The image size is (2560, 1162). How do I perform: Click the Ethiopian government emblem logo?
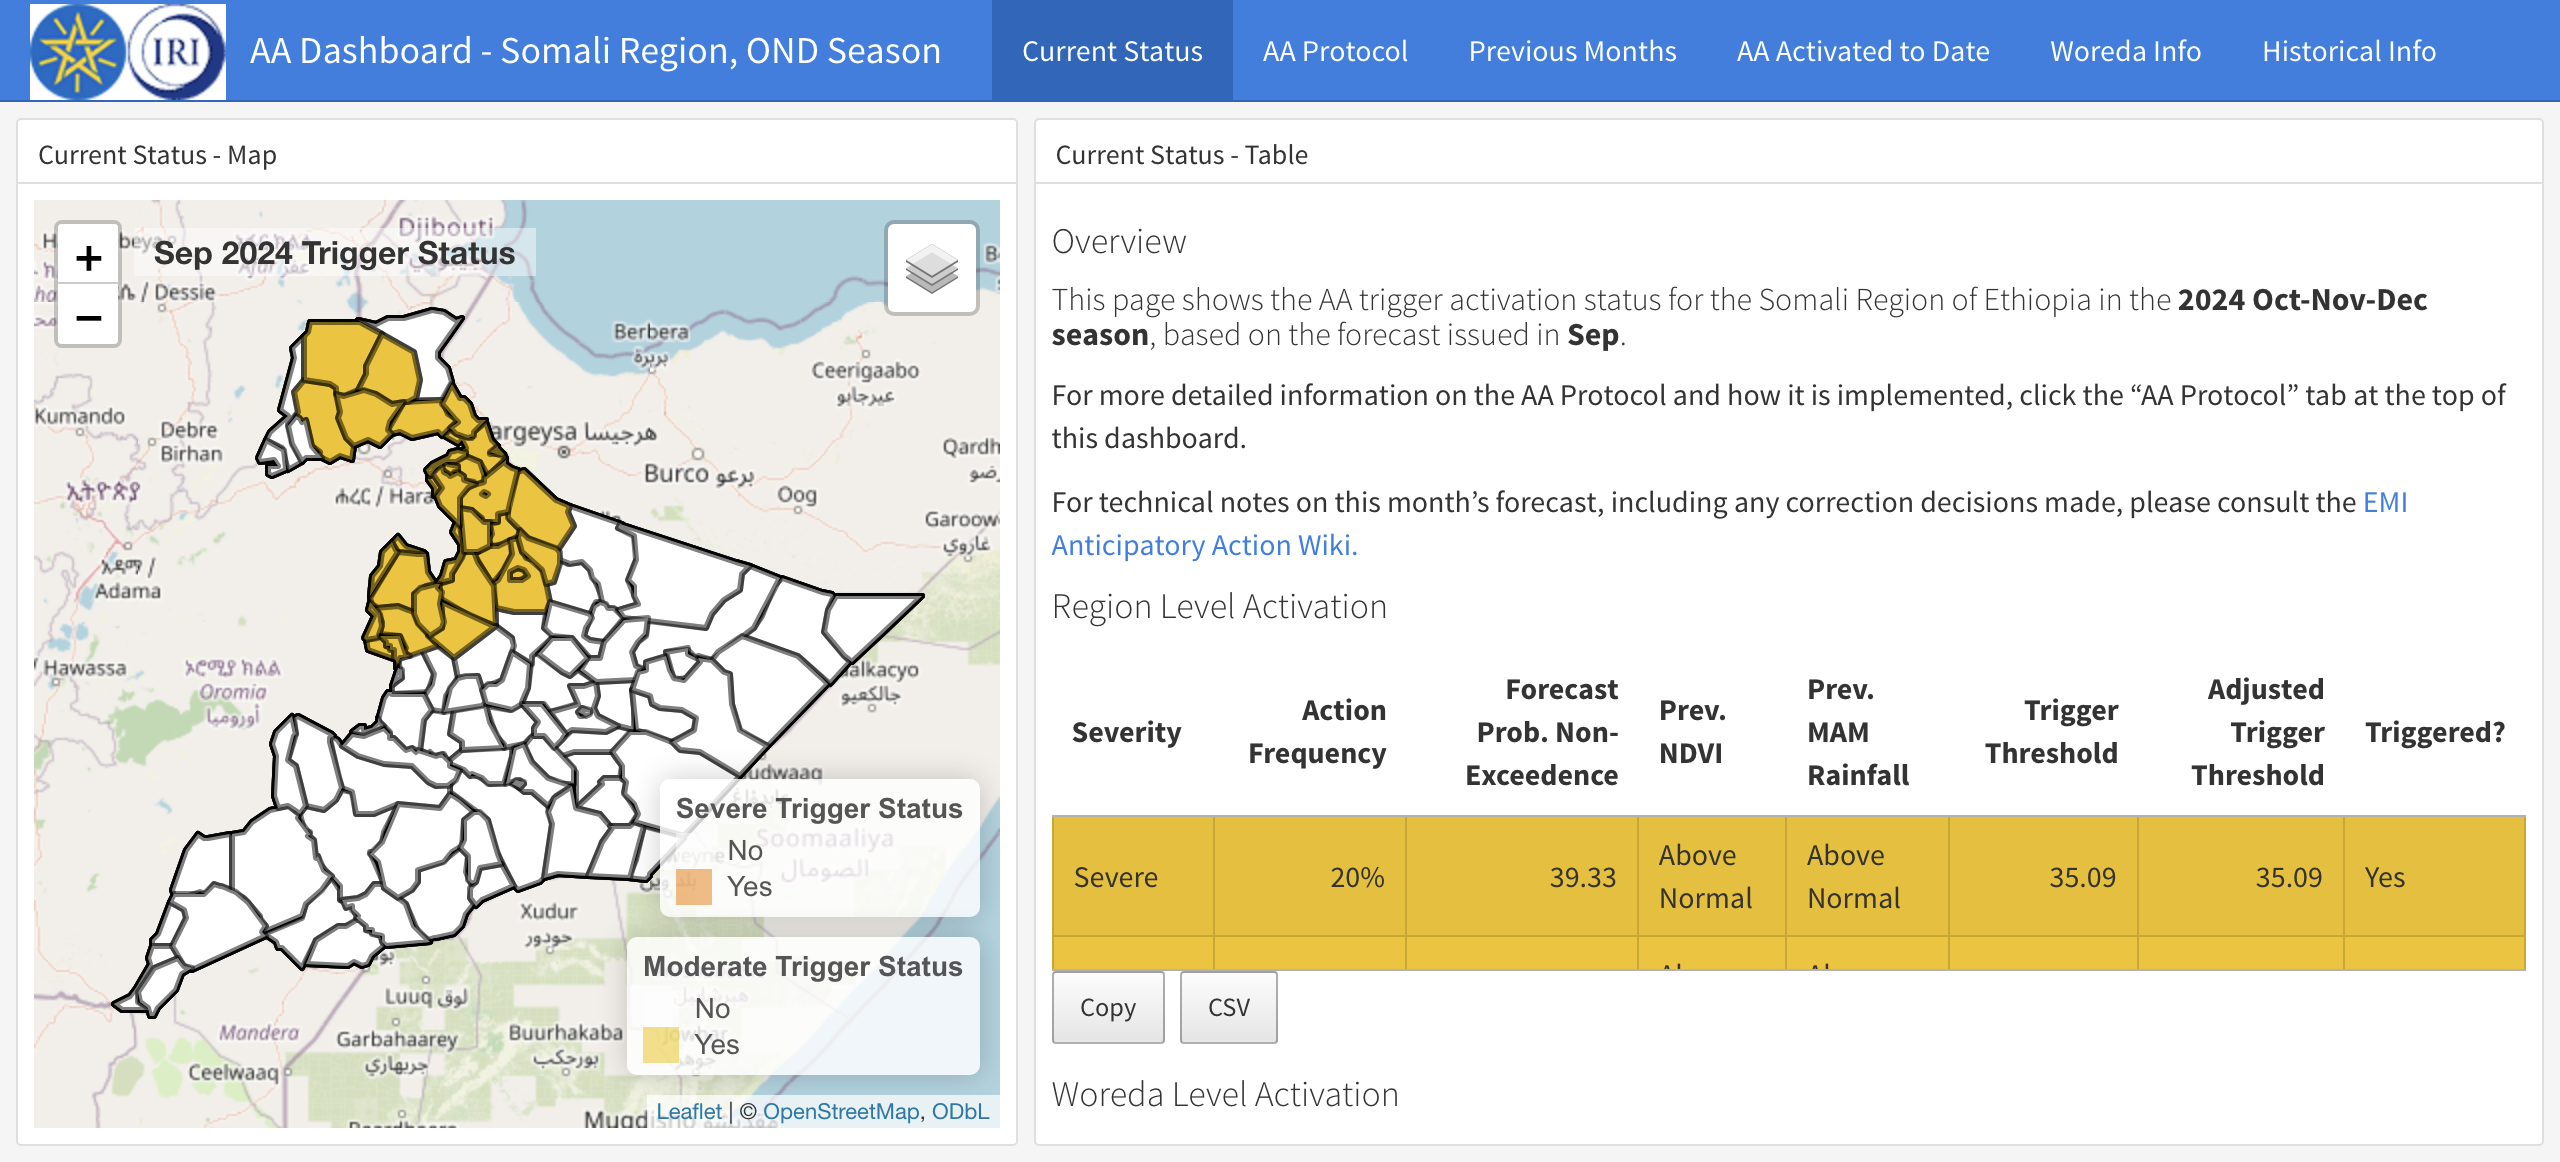point(75,50)
